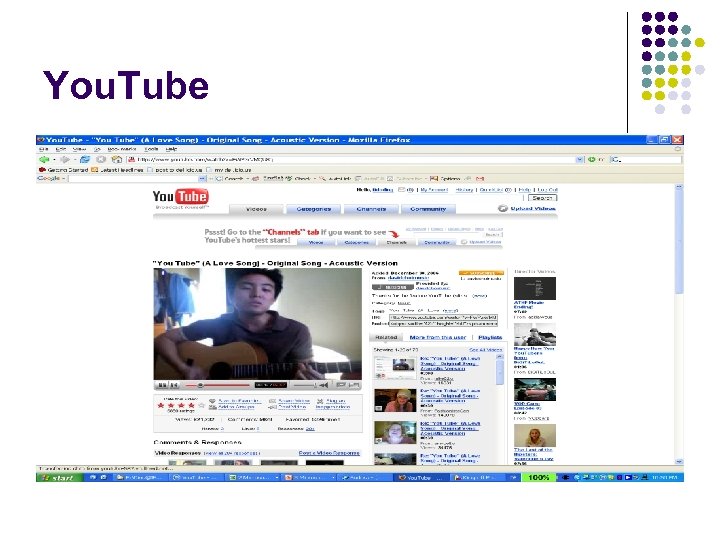This screenshot has height=540, width=720.
Task: Click the Post a Video Response link
Action: point(329,453)
